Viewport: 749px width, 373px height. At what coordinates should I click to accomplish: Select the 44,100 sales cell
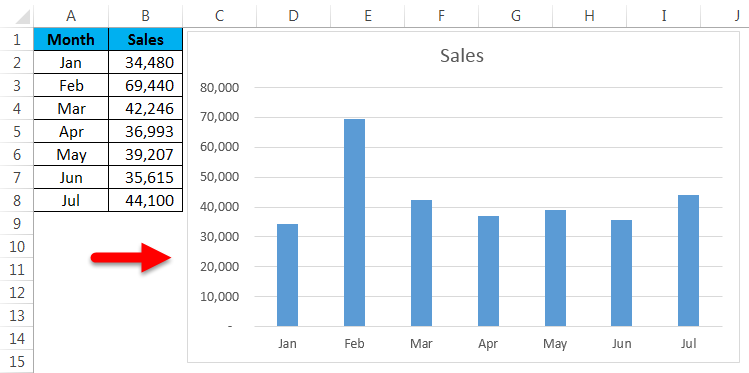146,201
